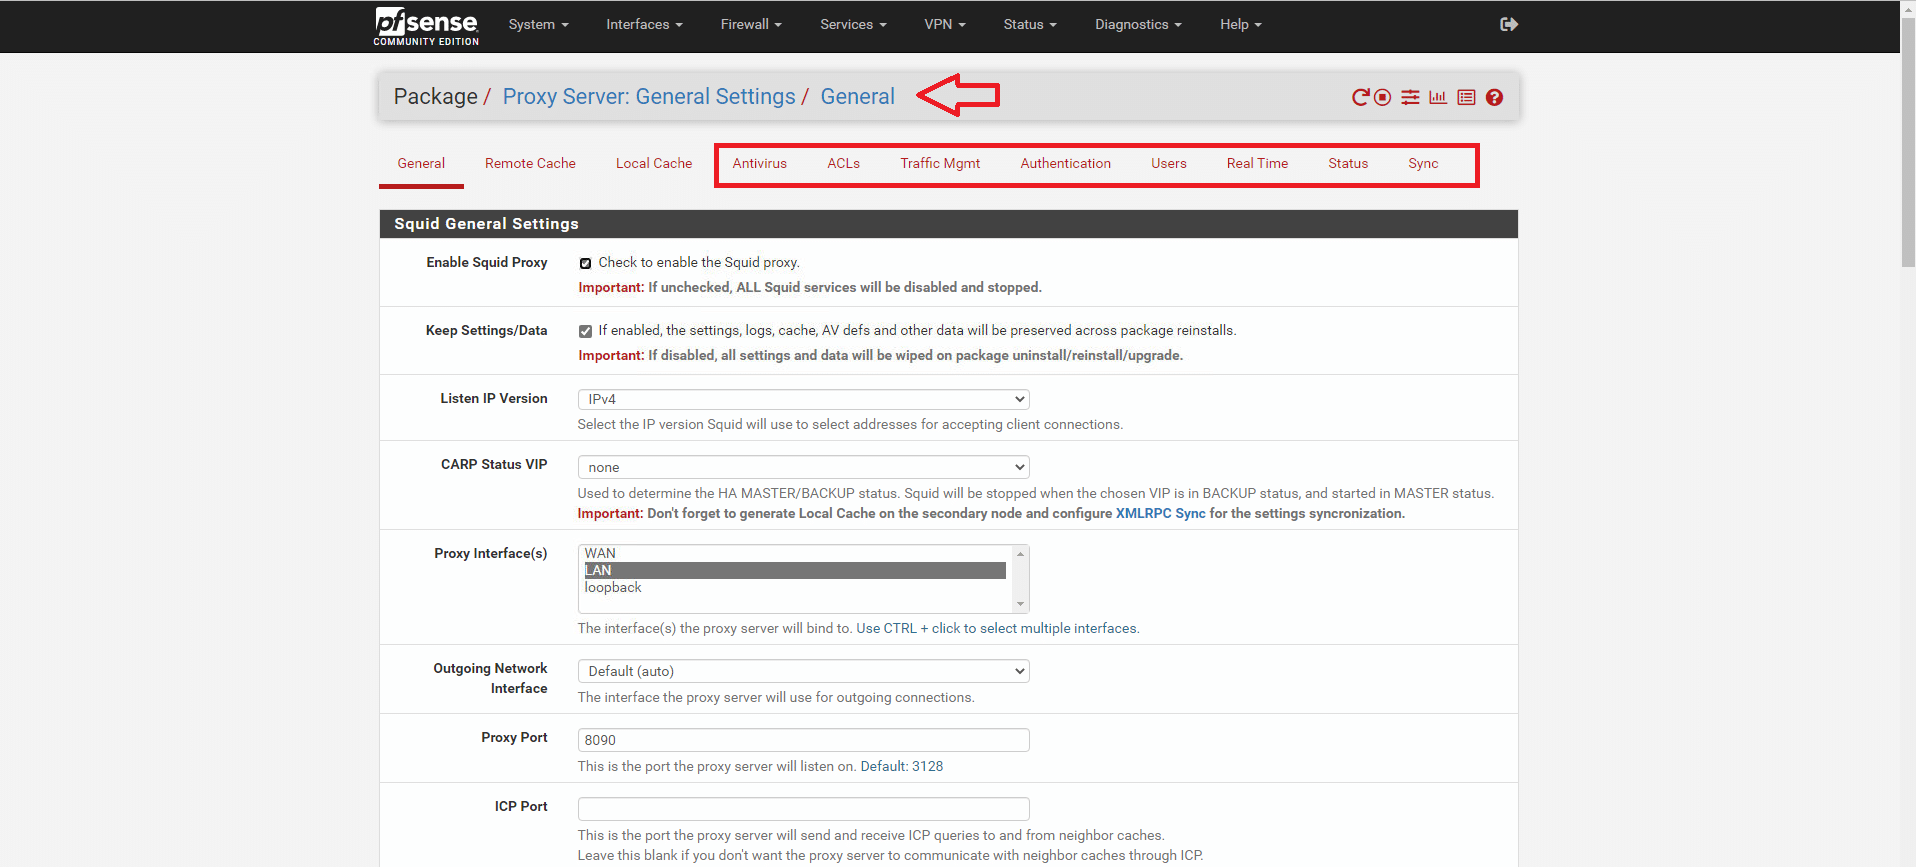Select loopback in Proxy Interface(s) list
Viewport: 1916px width, 867px height.
[795, 587]
